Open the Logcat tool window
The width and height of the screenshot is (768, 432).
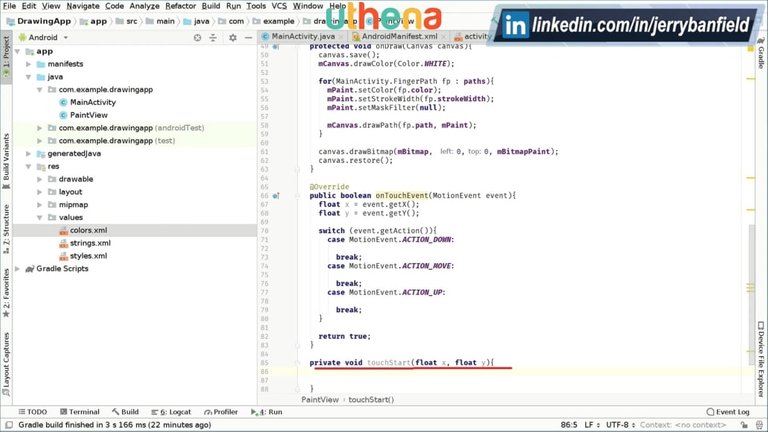tap(174, 412)
